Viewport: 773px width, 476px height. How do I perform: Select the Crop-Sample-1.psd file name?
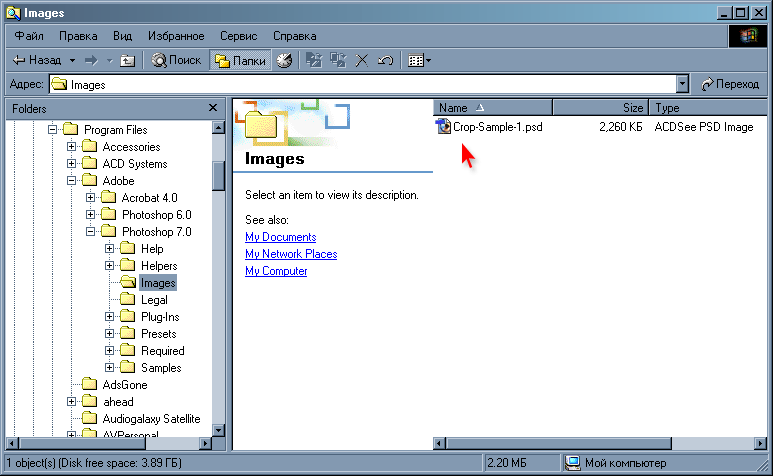point(497,127)
